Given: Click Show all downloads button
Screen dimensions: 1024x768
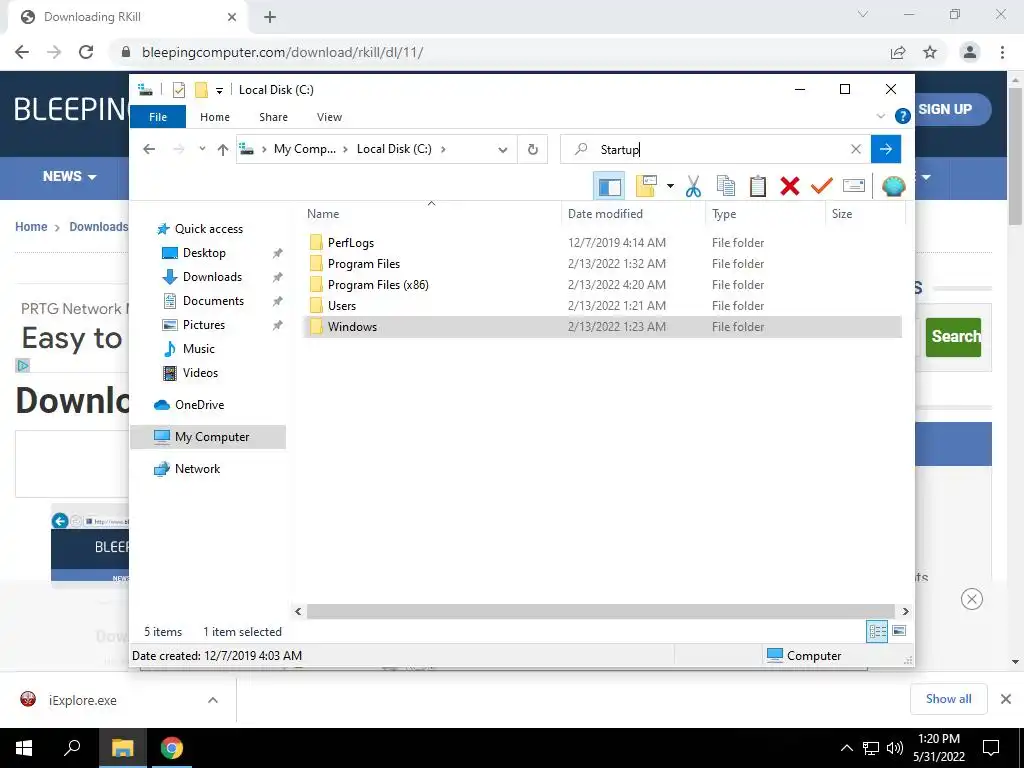Looking at the screenshot, I should coord(948,699).
